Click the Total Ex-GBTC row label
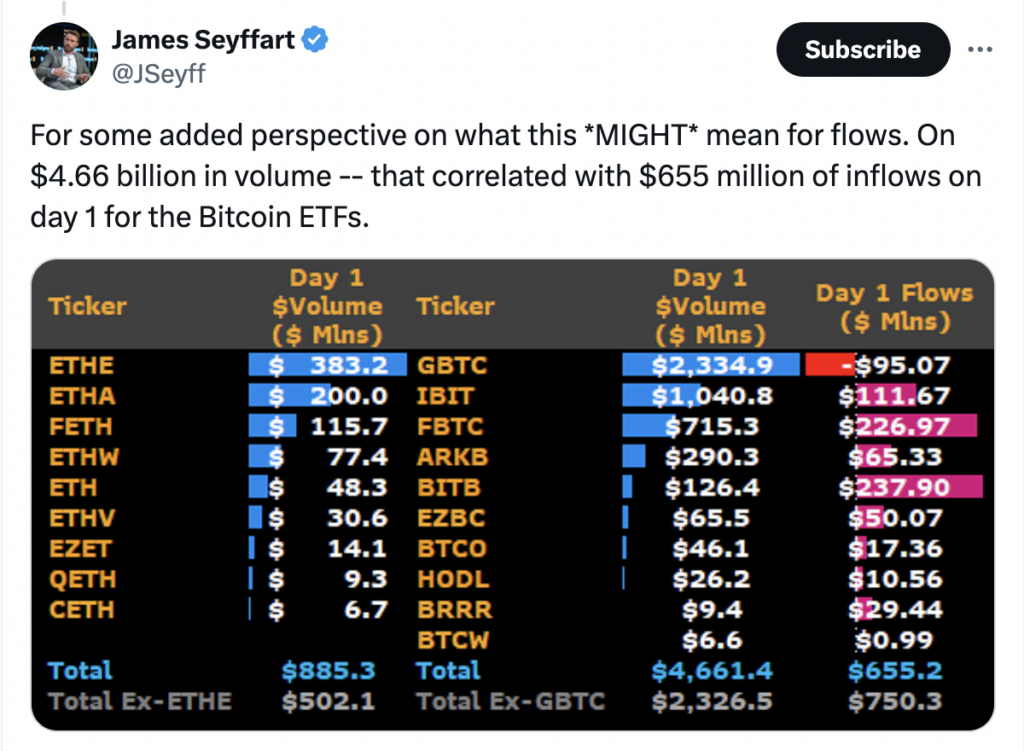1024x751 pixels. tap(511, 701)
